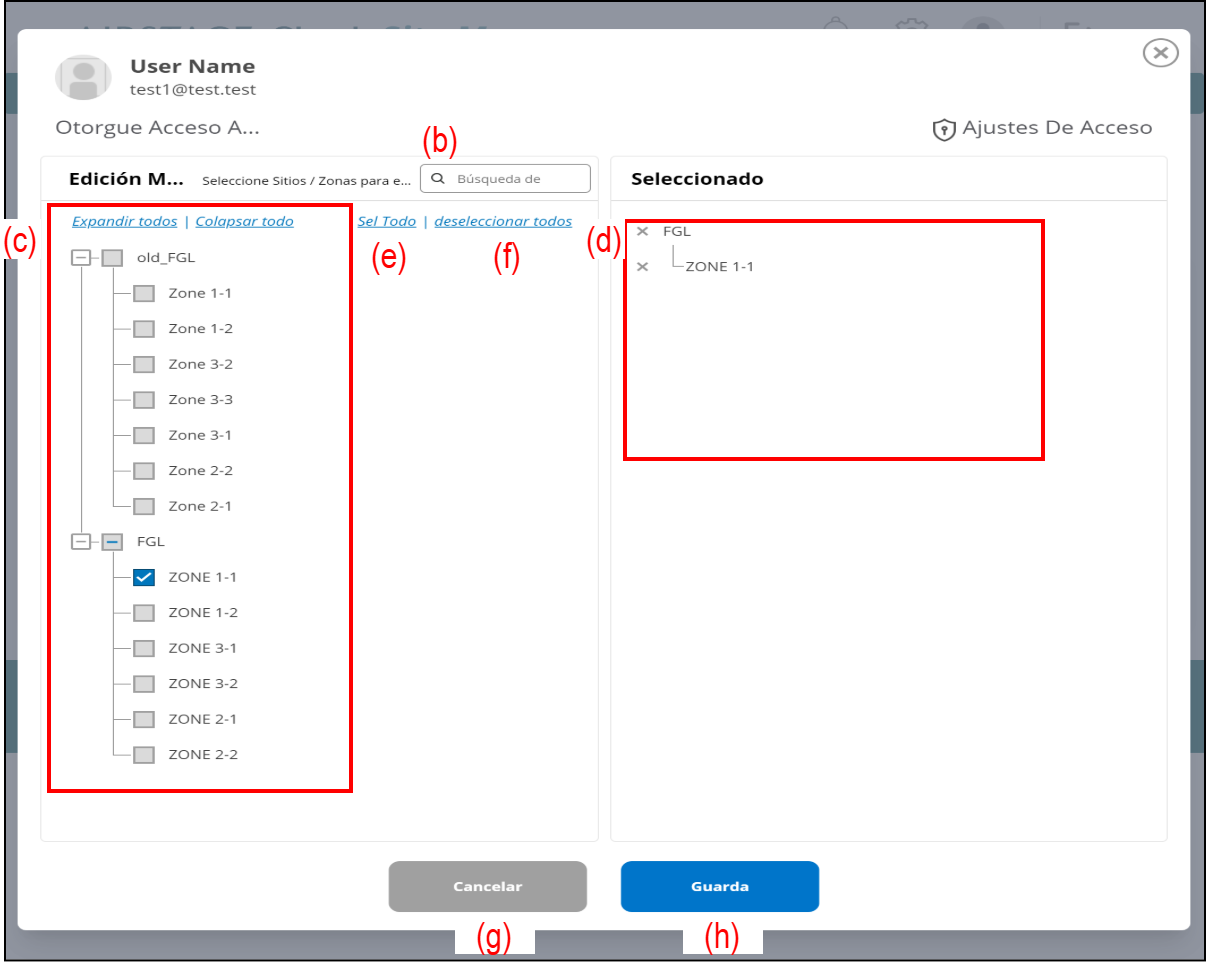This screenshot has width=1206, height=962.
Task: Check the old_FGL site checkbox
Action: click(112, 258)
